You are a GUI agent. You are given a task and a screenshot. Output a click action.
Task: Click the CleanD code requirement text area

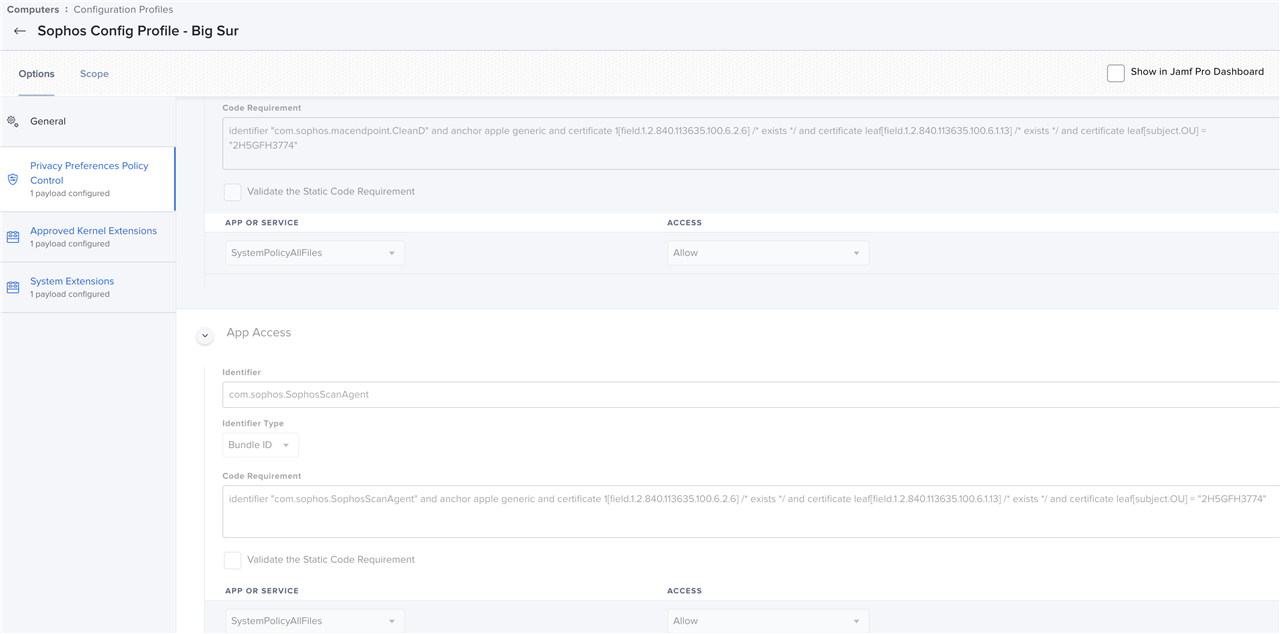tap(751, 143)
